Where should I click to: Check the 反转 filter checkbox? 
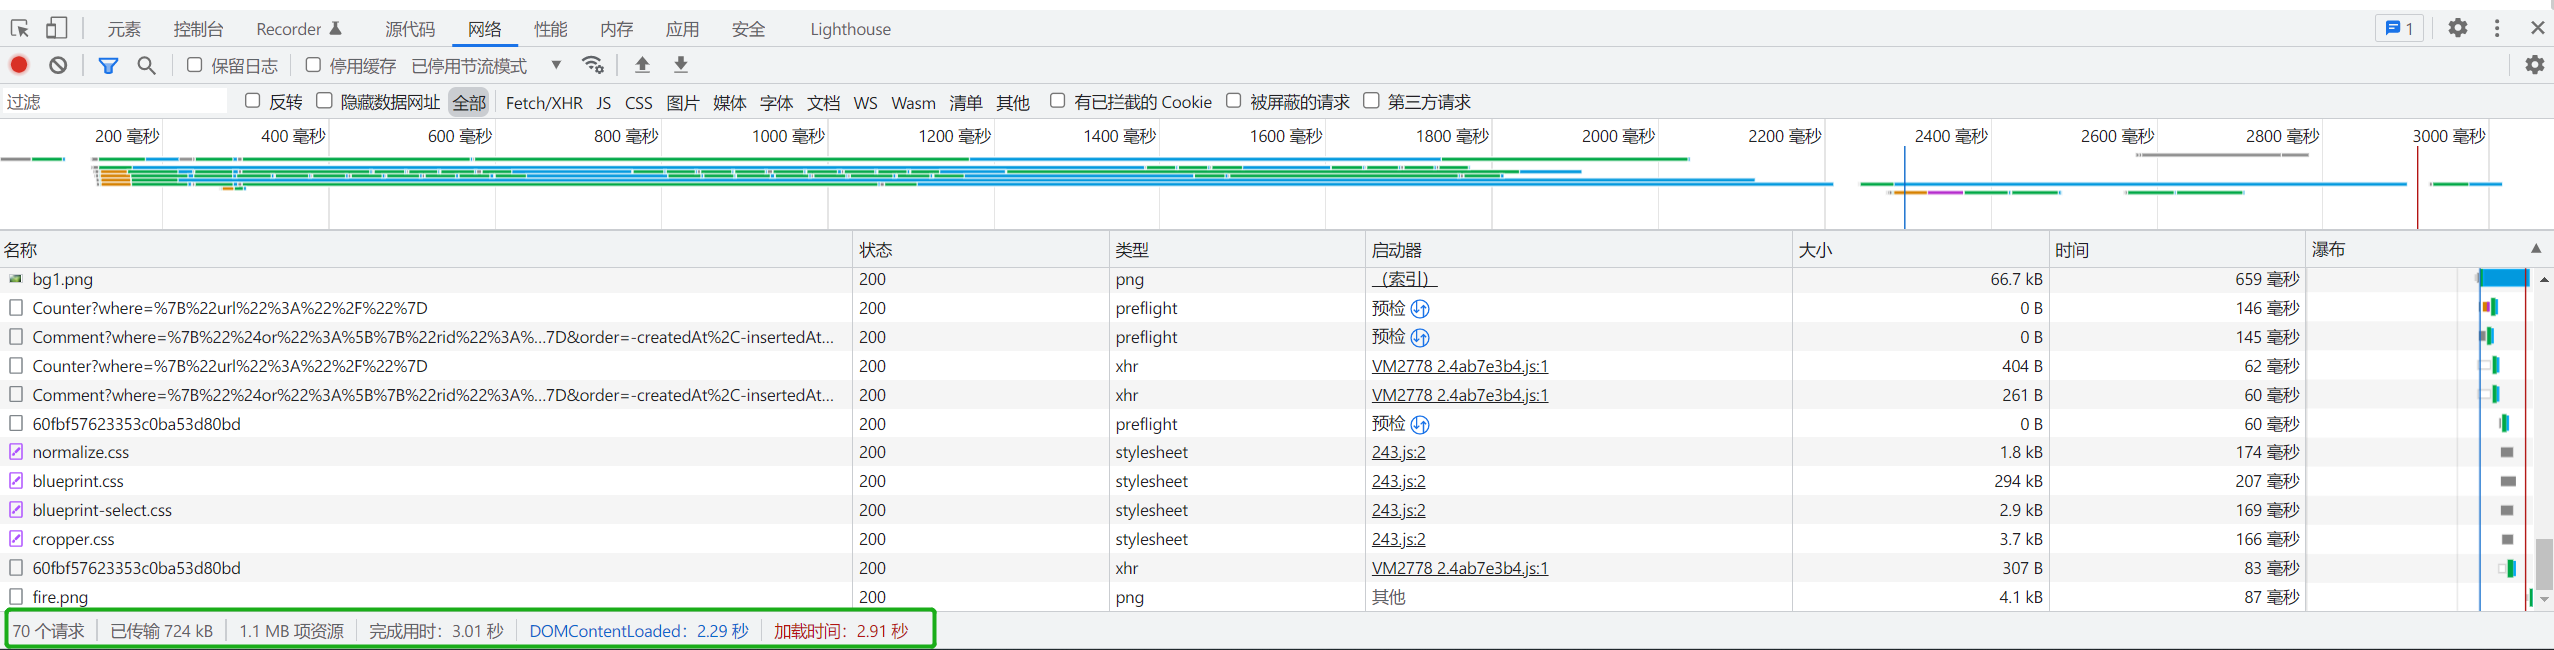[253, 101]
